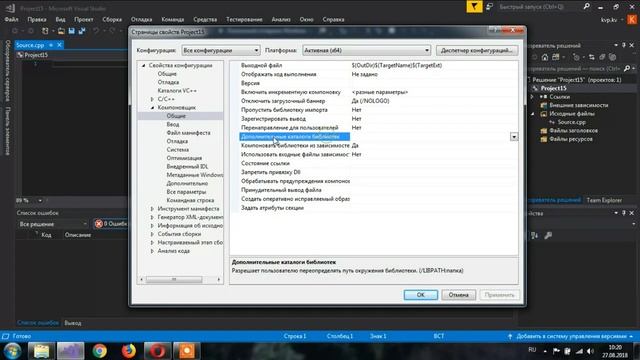The width and height of the screenshot is (640, 360).
Task: Open the Сборка menu
Action: 112,19
